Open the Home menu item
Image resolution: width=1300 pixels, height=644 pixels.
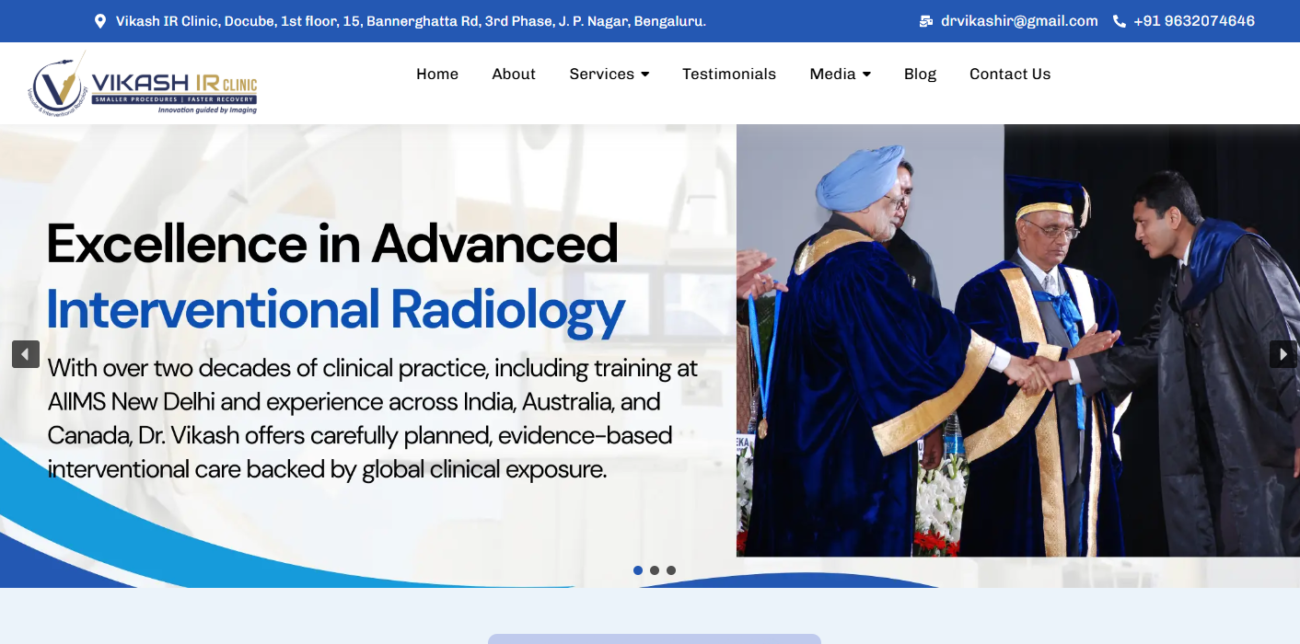click(437, 74)
